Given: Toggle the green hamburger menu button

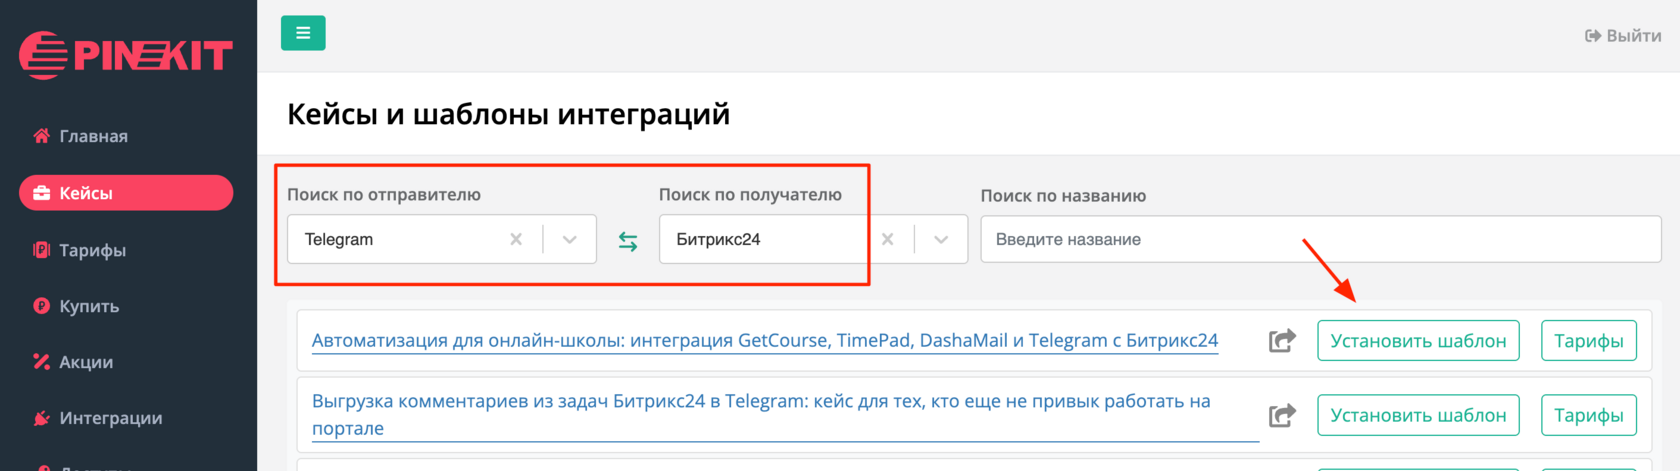Looking at the screenshot, I should click(x=303, y=33).
